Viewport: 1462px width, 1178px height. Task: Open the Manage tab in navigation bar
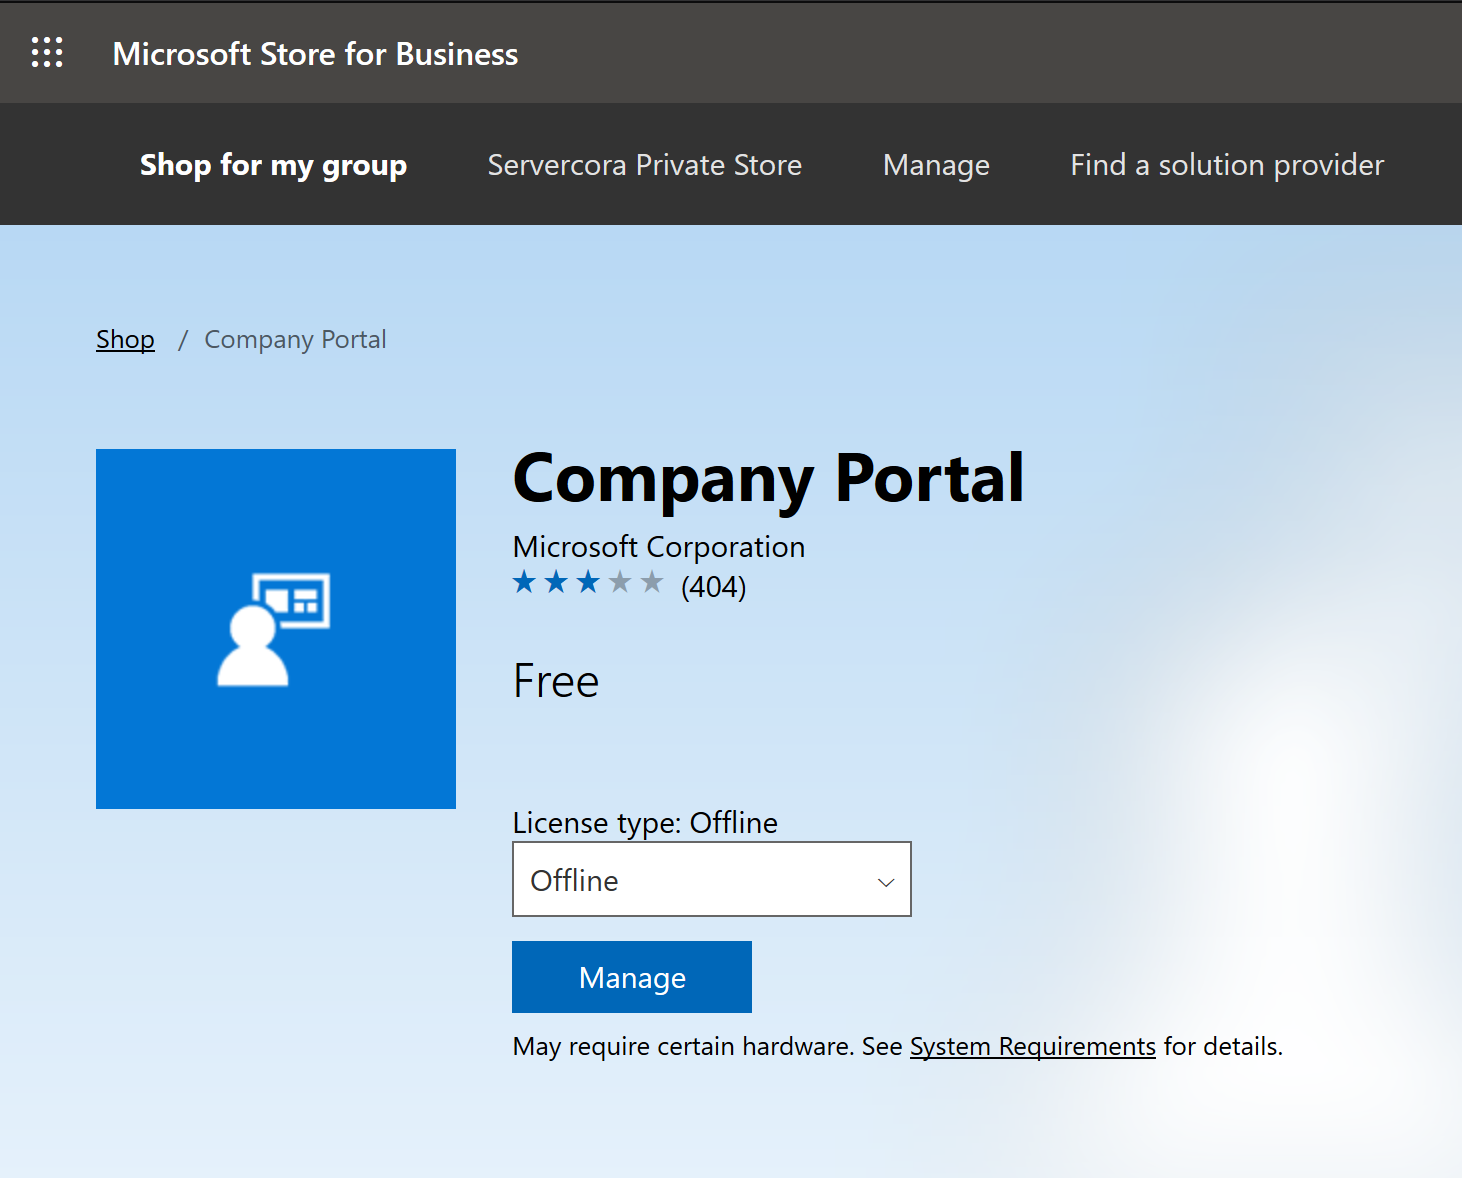pos(936,165)
